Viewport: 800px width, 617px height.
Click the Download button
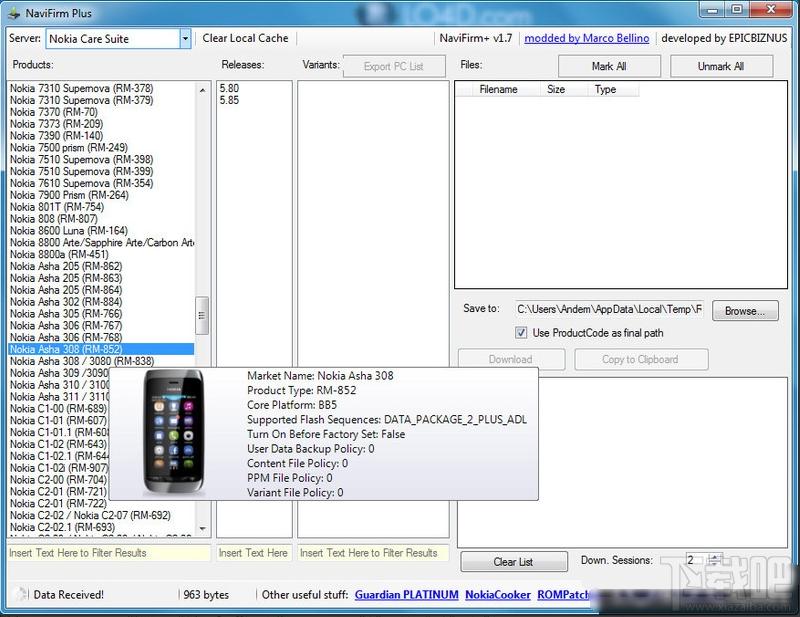511,359
